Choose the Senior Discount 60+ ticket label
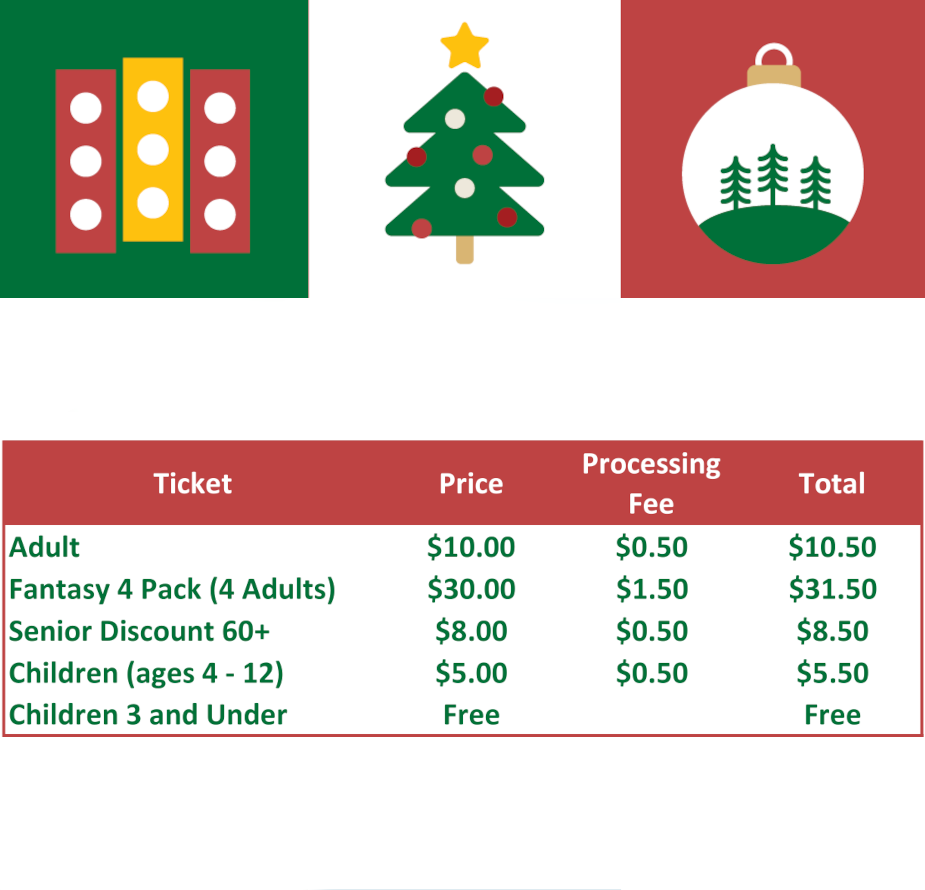 [x=140, y=631]
